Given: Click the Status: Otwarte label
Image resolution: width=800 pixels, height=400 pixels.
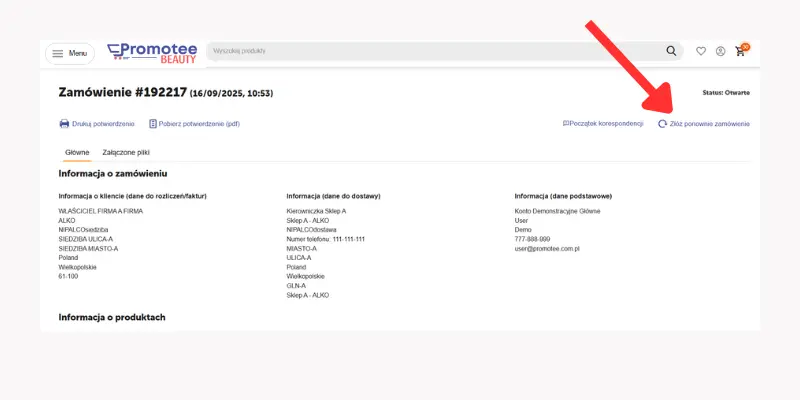Looking at the screenshot, I should [x=725, y=93].
